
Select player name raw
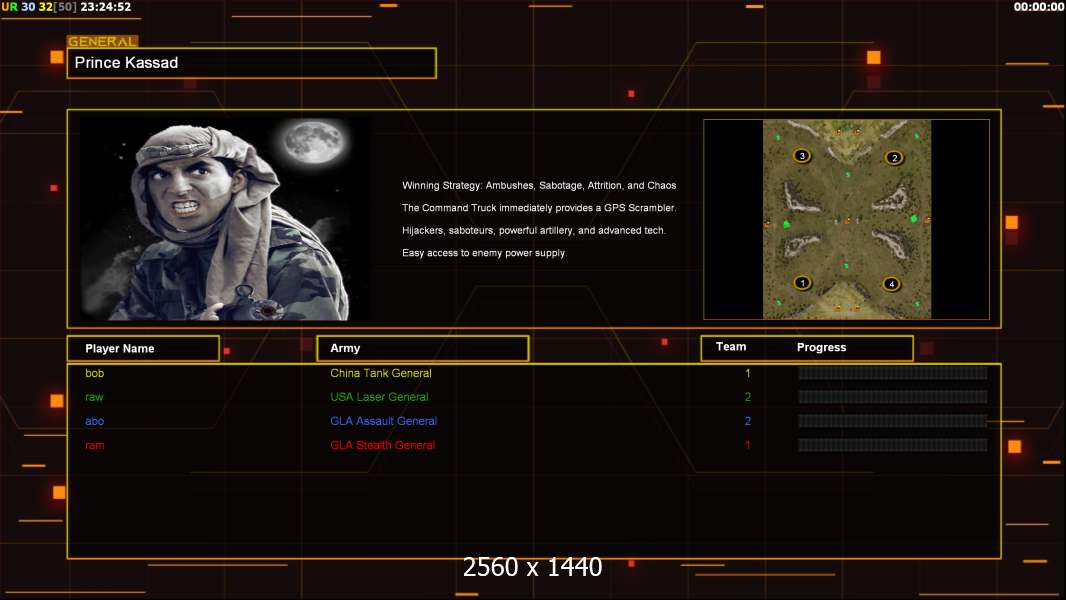pos(94,397)
